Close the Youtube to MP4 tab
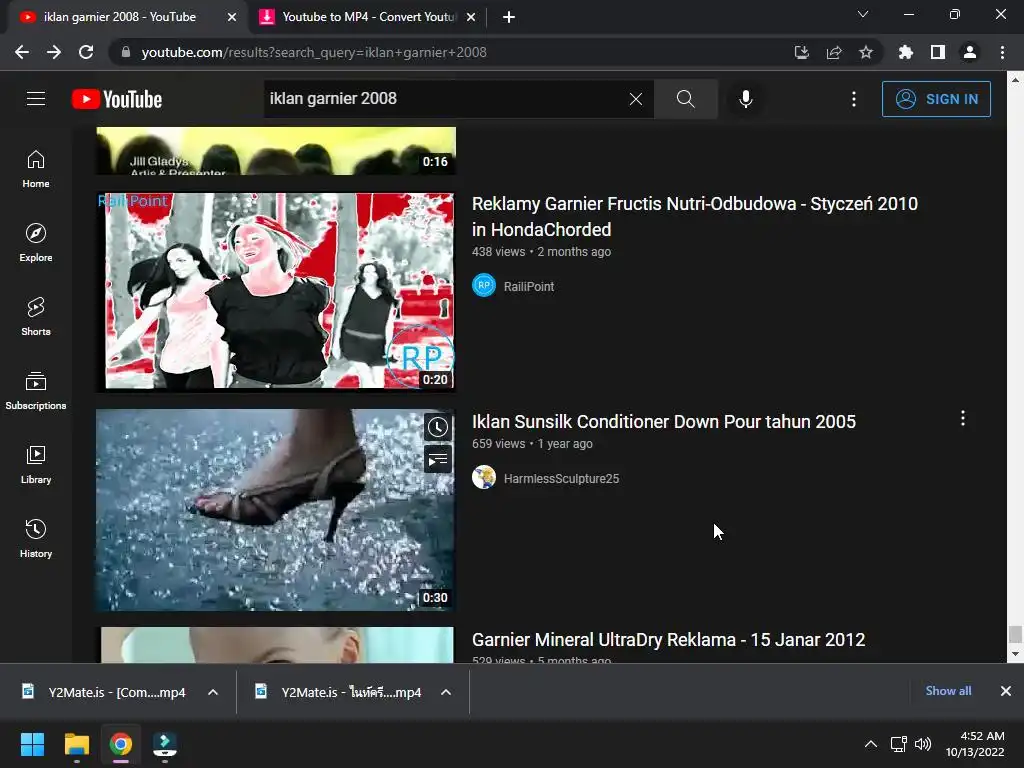Viewport: 1024px width, 768px height. point(471,17)
